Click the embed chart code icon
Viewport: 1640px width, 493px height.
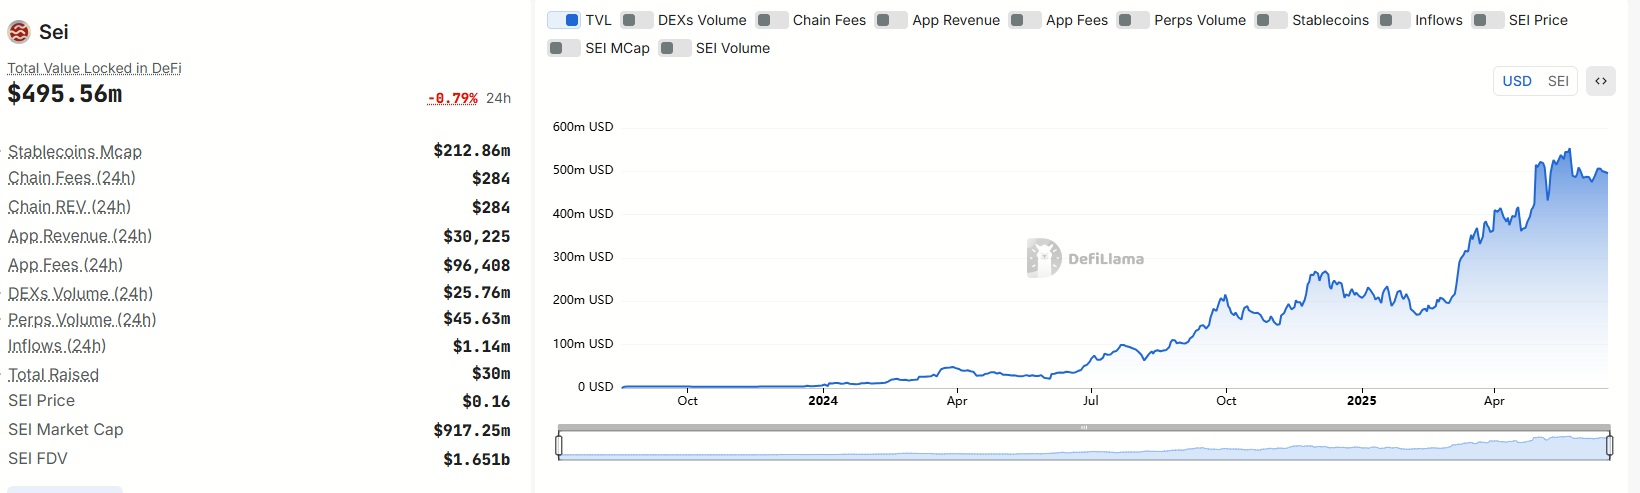(x=1601, y=81)
